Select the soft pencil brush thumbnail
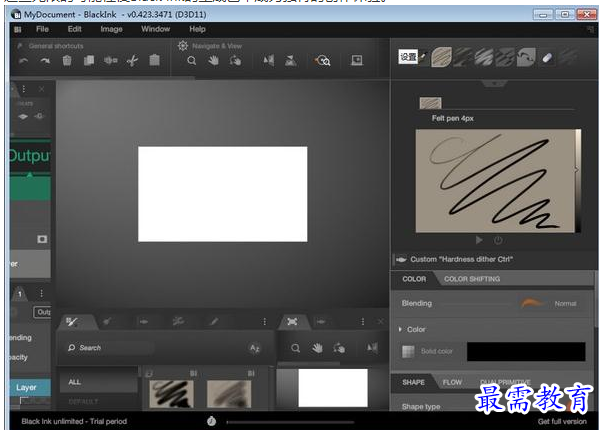The image size is (599, 430). coord(229,394)
